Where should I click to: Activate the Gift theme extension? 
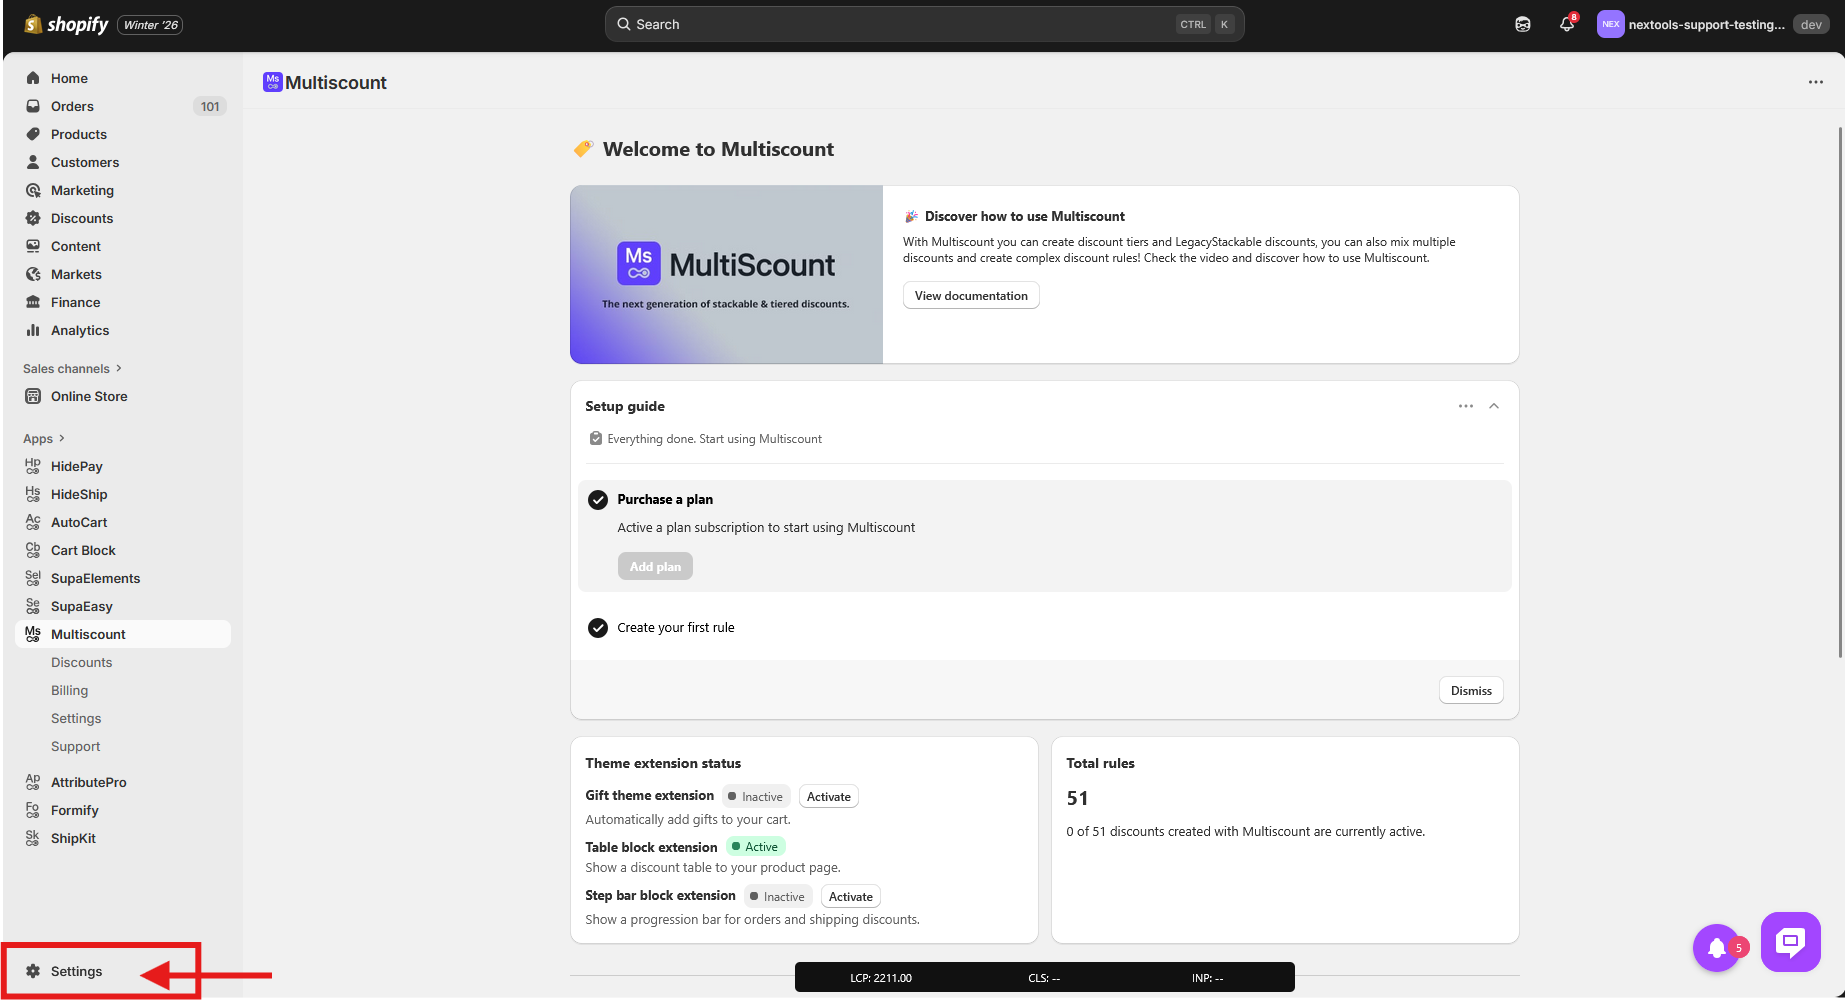point(828,797)
